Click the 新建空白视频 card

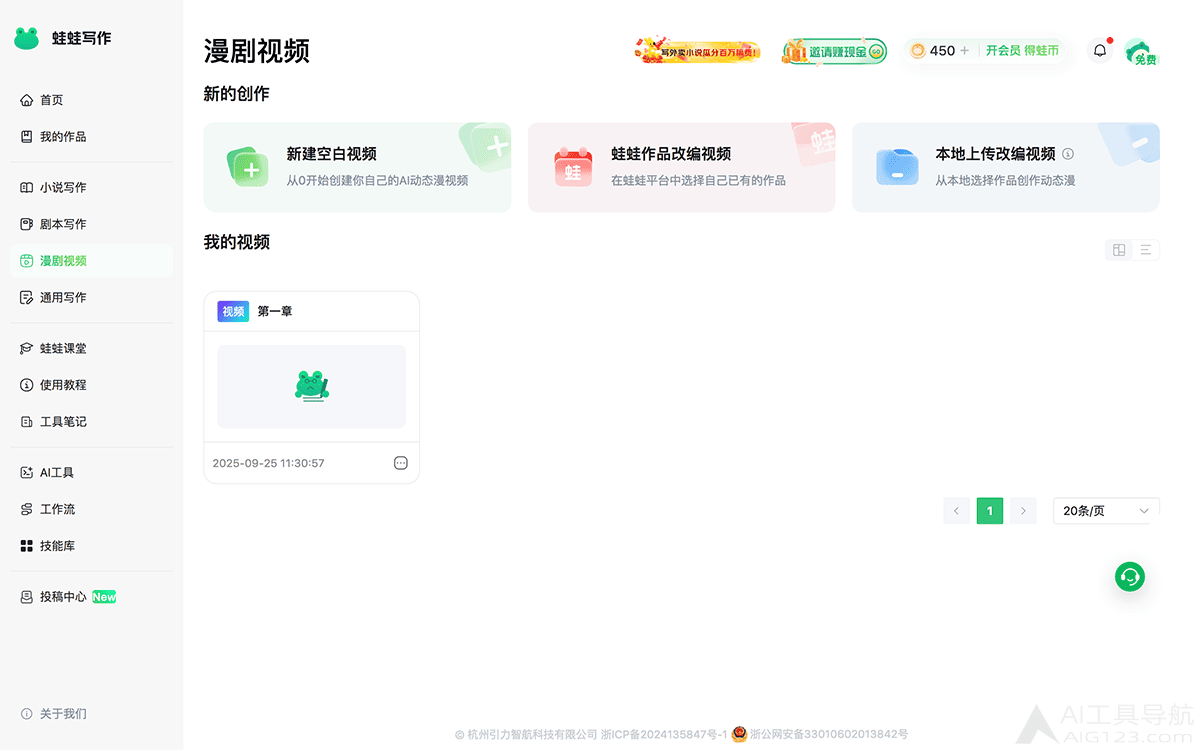(x=357, y=168)
